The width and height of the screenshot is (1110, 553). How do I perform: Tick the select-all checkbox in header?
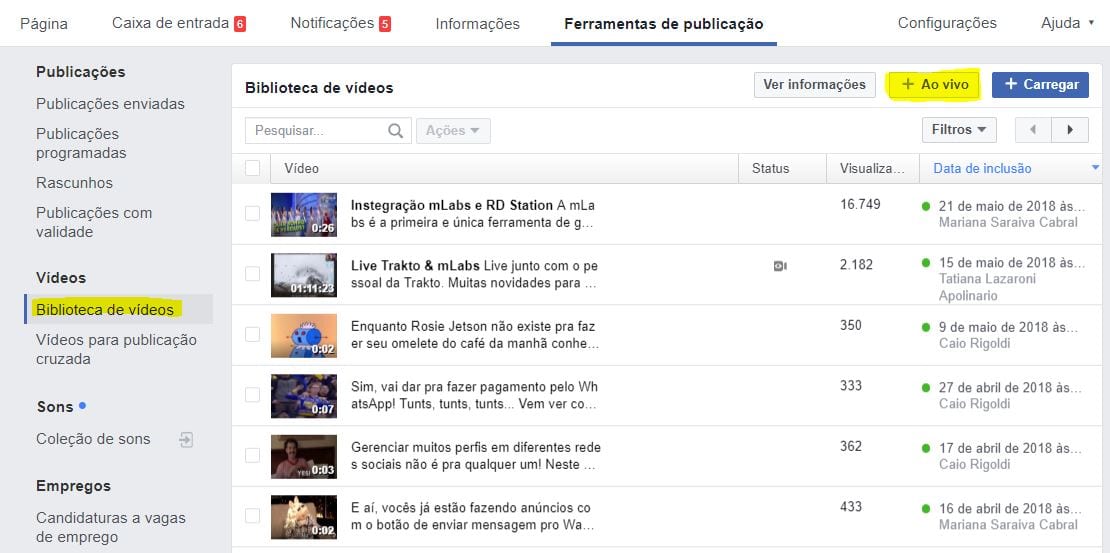coord(252,168)
